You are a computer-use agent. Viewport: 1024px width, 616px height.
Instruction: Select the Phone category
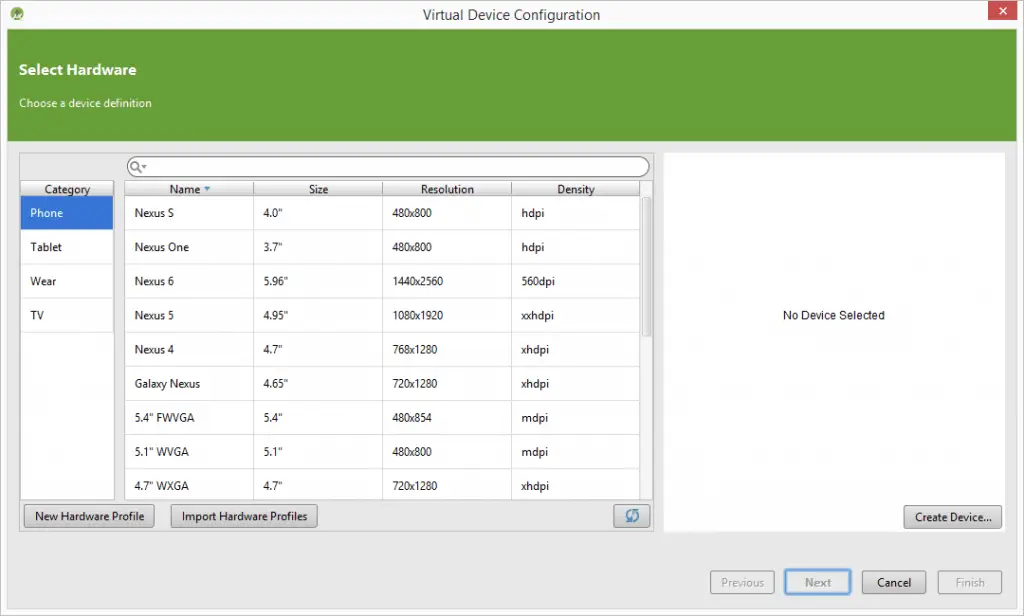point(67,213)
